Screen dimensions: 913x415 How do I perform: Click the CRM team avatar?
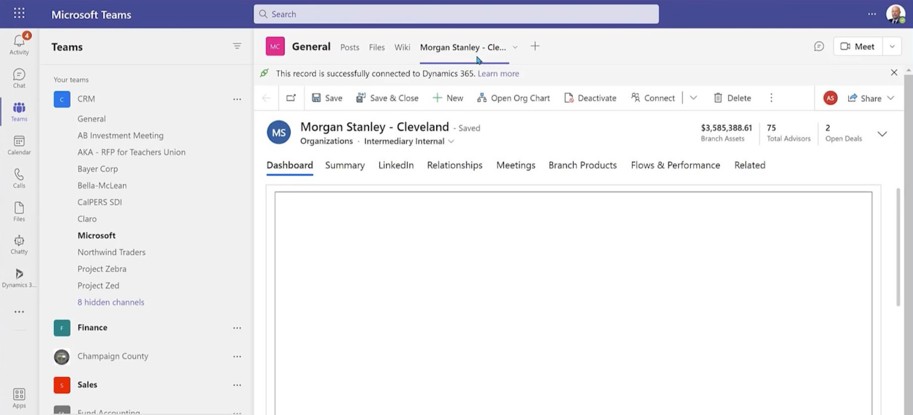click(x=62, y=99)
